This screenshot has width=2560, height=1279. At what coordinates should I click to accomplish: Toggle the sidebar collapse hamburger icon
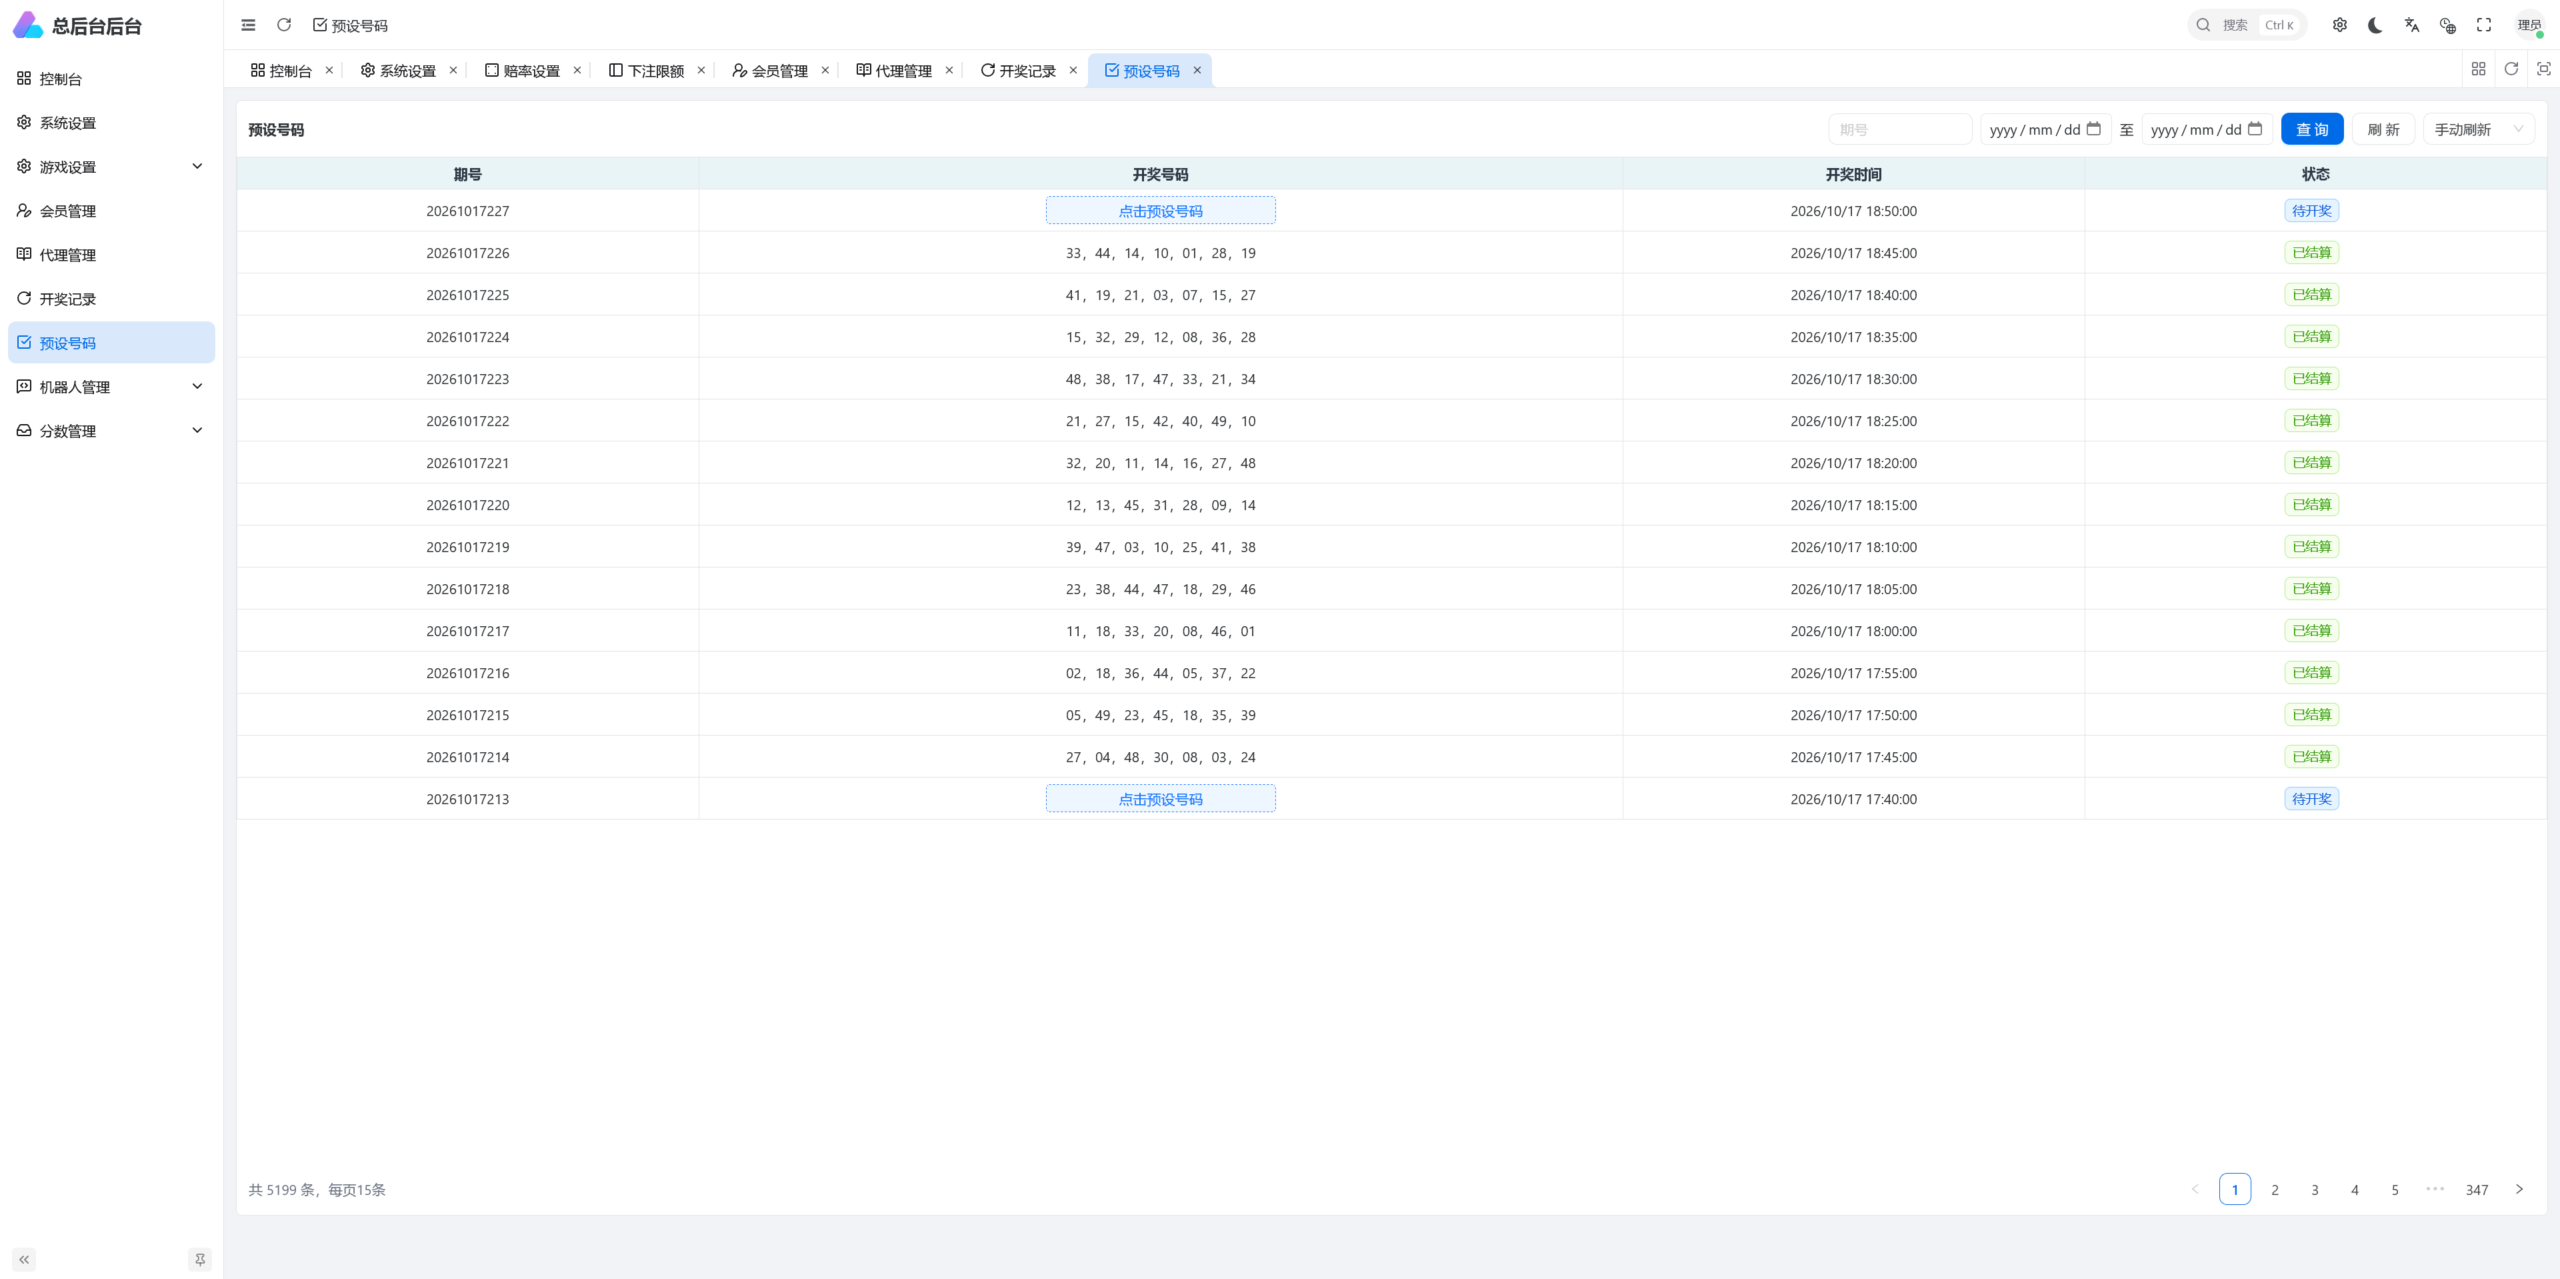tap(248, 25)
